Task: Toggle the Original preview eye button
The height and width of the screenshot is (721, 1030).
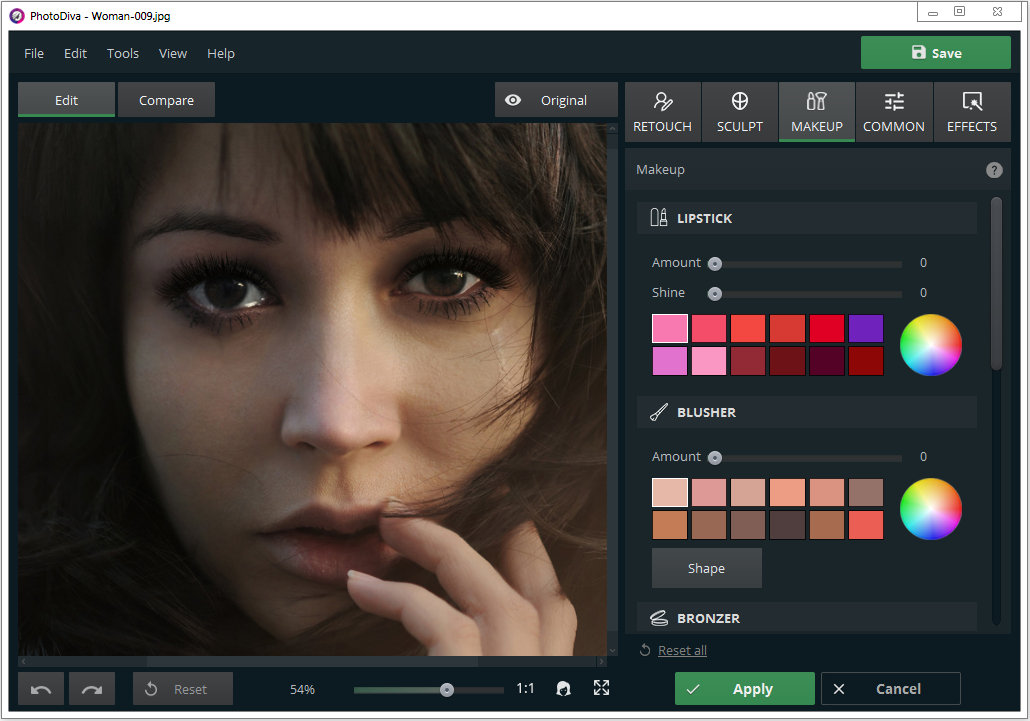Action: click(x=556, y=100)
